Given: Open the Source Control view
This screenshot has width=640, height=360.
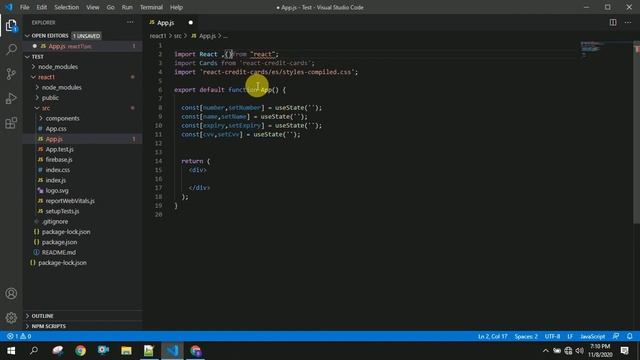Looking at the screenshot, I should 11,74.
